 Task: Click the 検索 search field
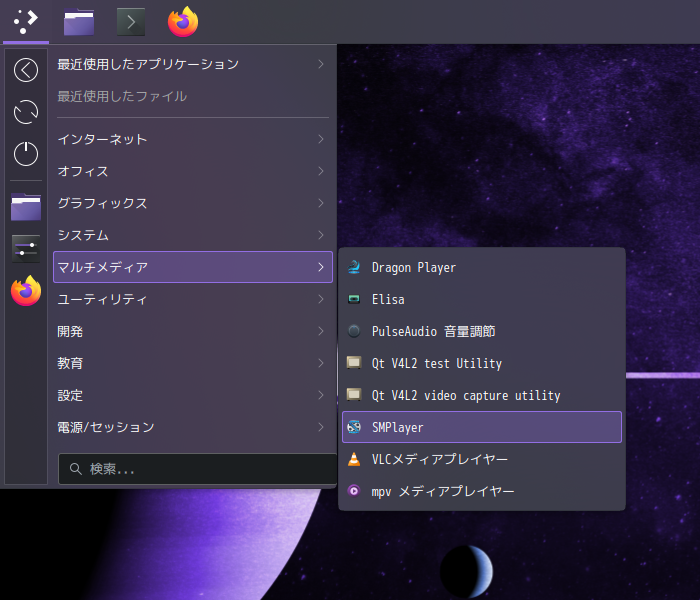coord(197,469)
